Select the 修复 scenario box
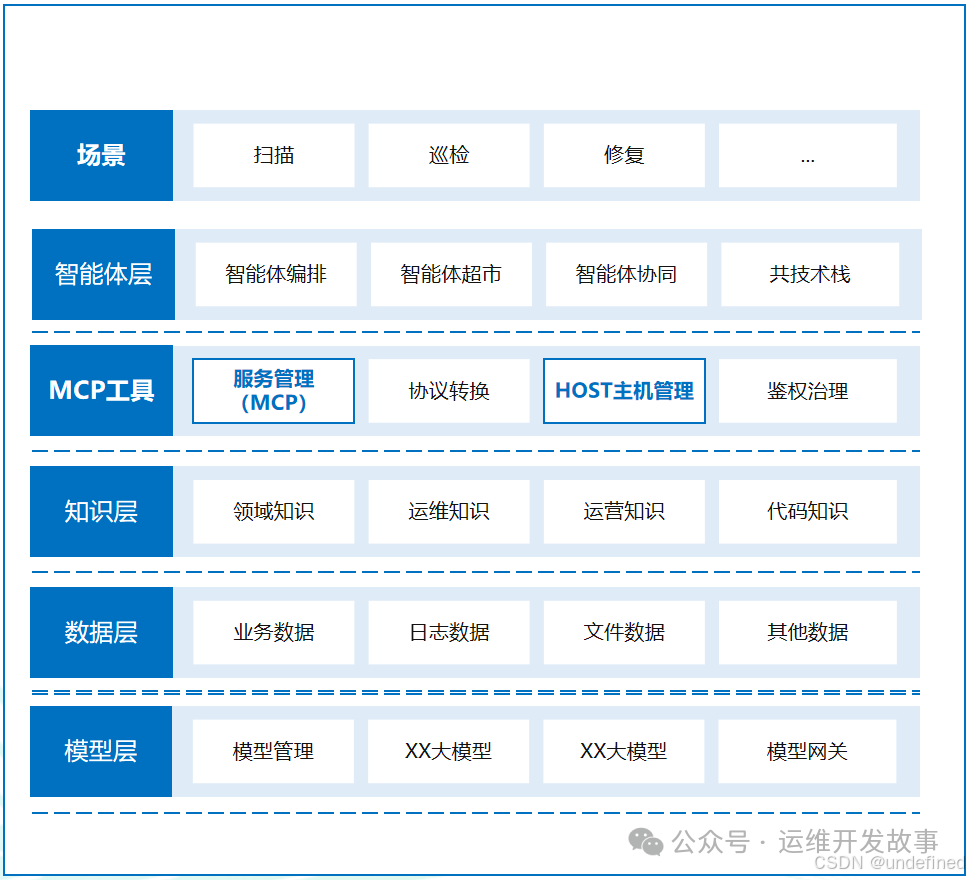969x880 pixels. 624,155
